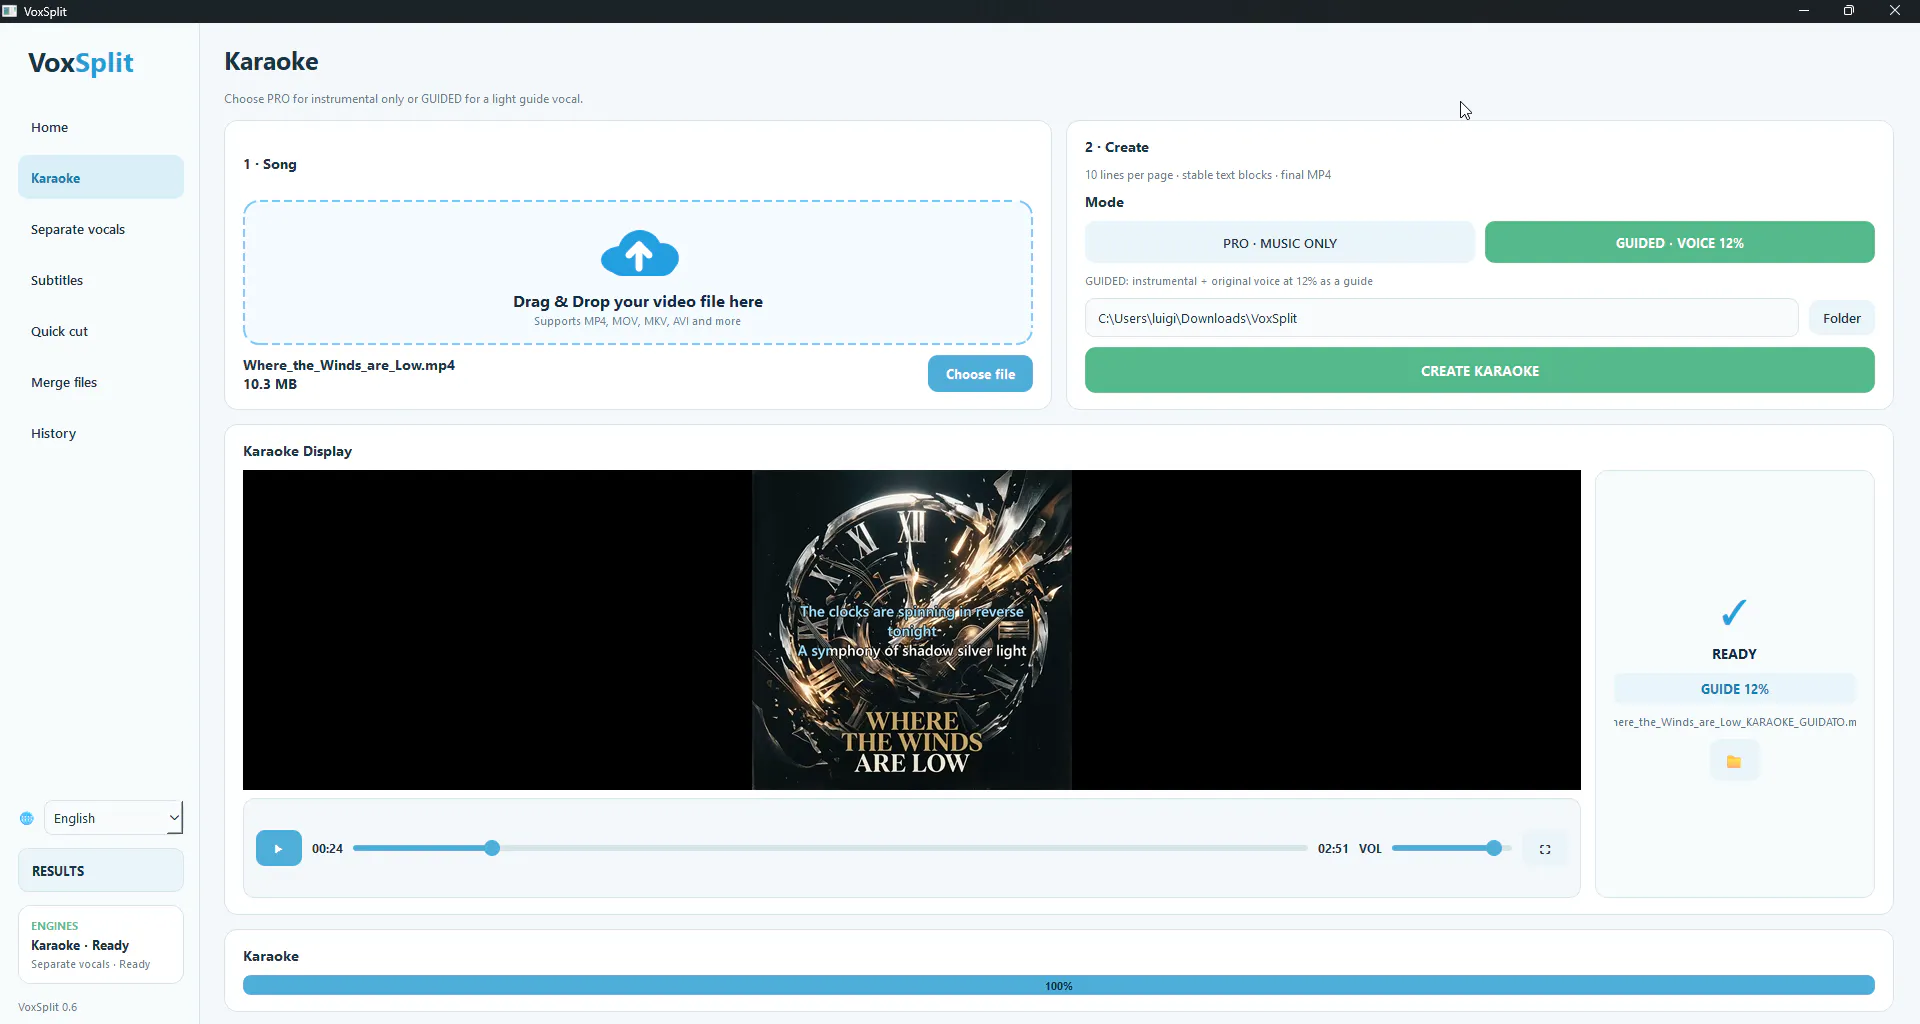Viewport: 1920px width, 1024px height.
Task: Adjust the VOL volume slider
Action: 1451,848
